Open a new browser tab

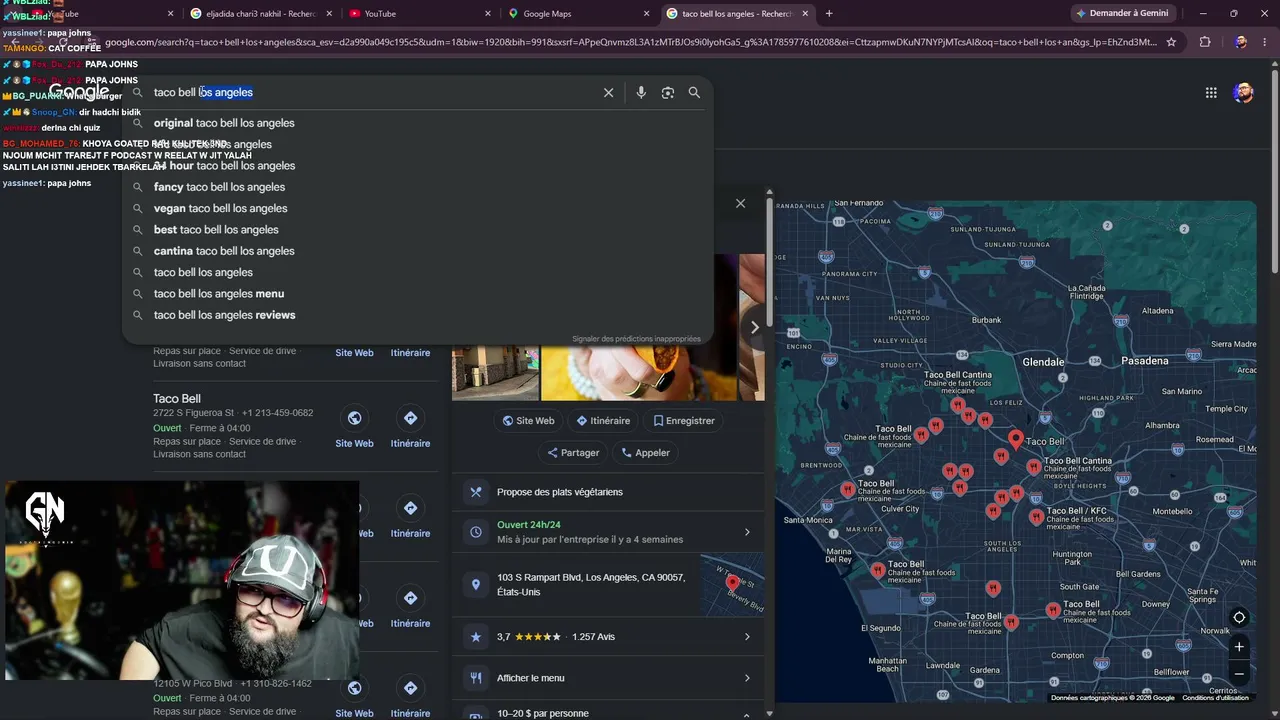[829, 13]
